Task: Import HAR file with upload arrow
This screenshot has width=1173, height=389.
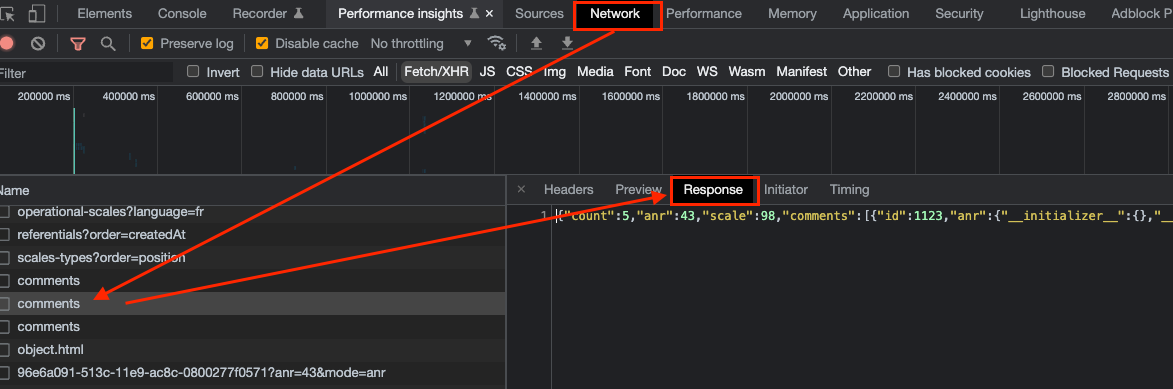Action: pyautogui.click(x=536, y=43)
